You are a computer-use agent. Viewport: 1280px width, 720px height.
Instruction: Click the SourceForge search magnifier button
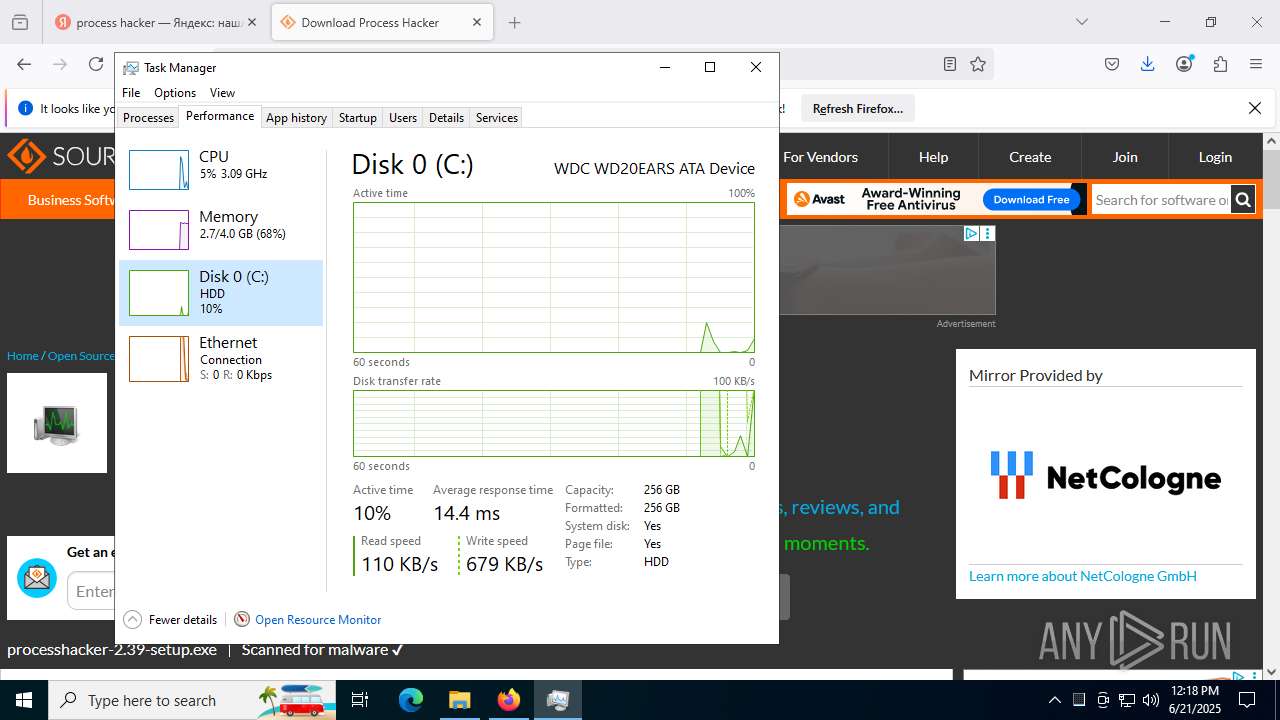point(1243,200)
